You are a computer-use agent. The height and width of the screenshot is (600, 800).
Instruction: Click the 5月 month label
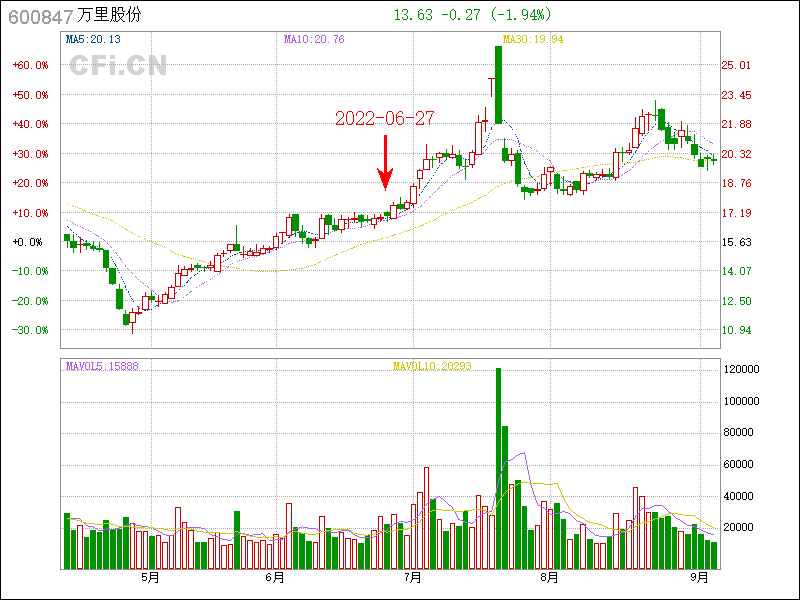(150, 578)
